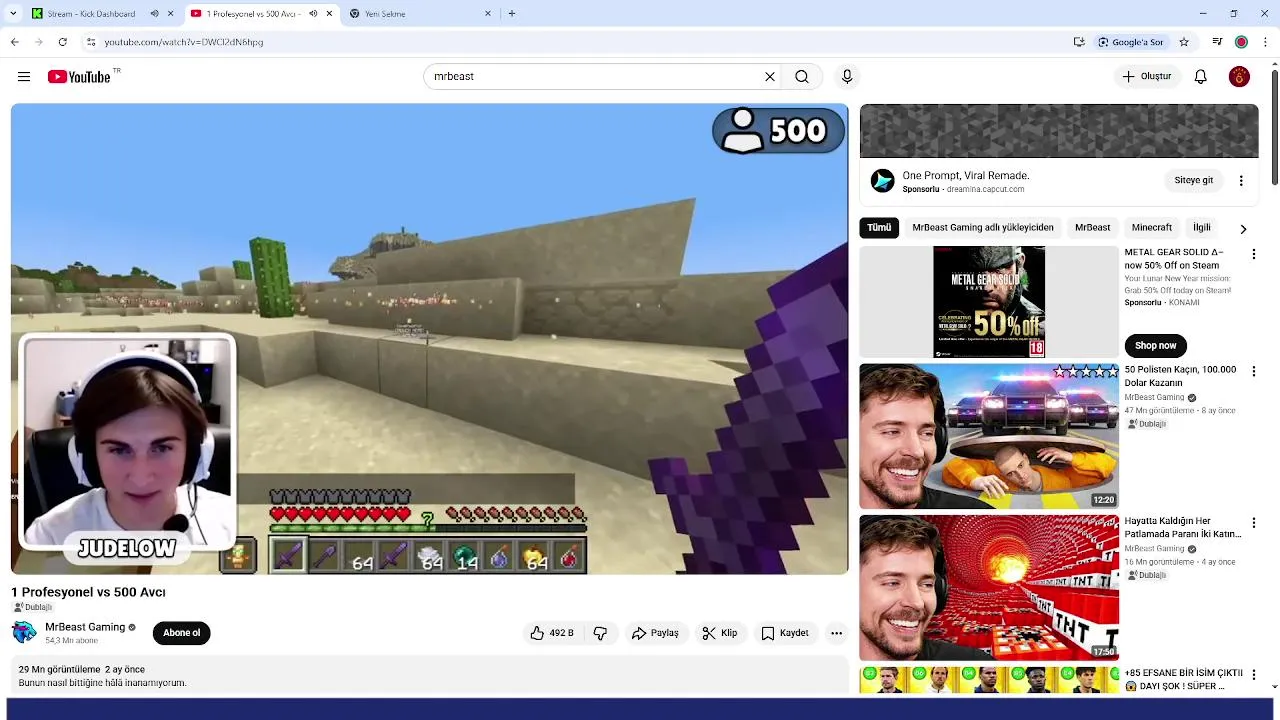Start voice search with the microphone icon
This screenshot has width=1280, height=720.
(x=847, y=77)
